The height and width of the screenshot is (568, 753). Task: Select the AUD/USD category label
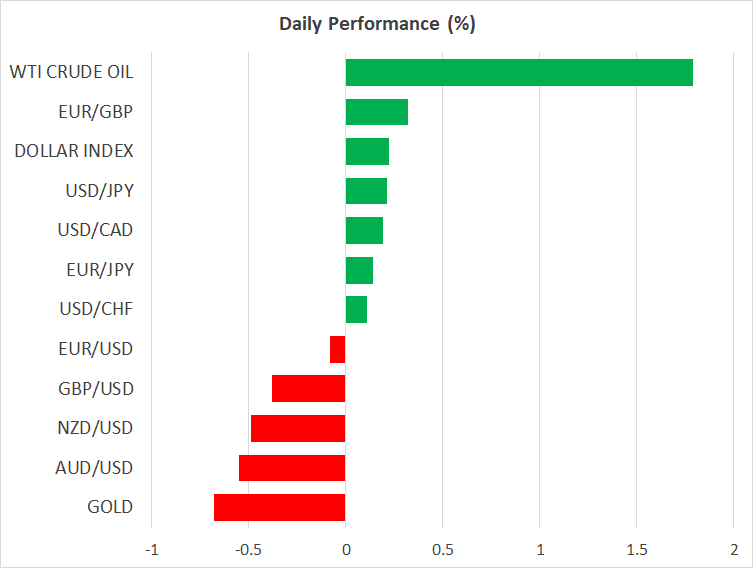(x=94, y=468)
